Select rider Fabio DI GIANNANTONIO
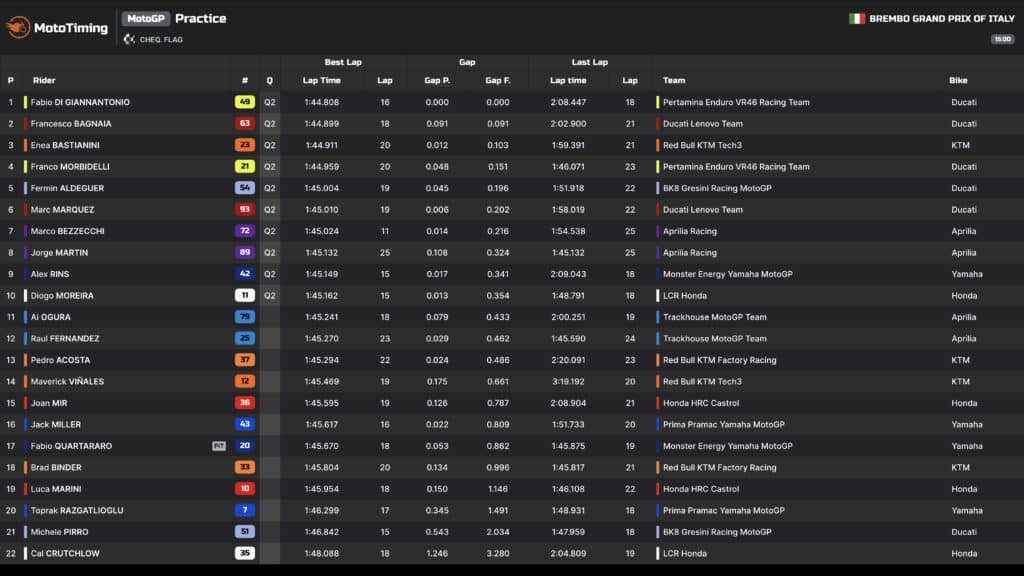1024x576 pixels. 80,103
